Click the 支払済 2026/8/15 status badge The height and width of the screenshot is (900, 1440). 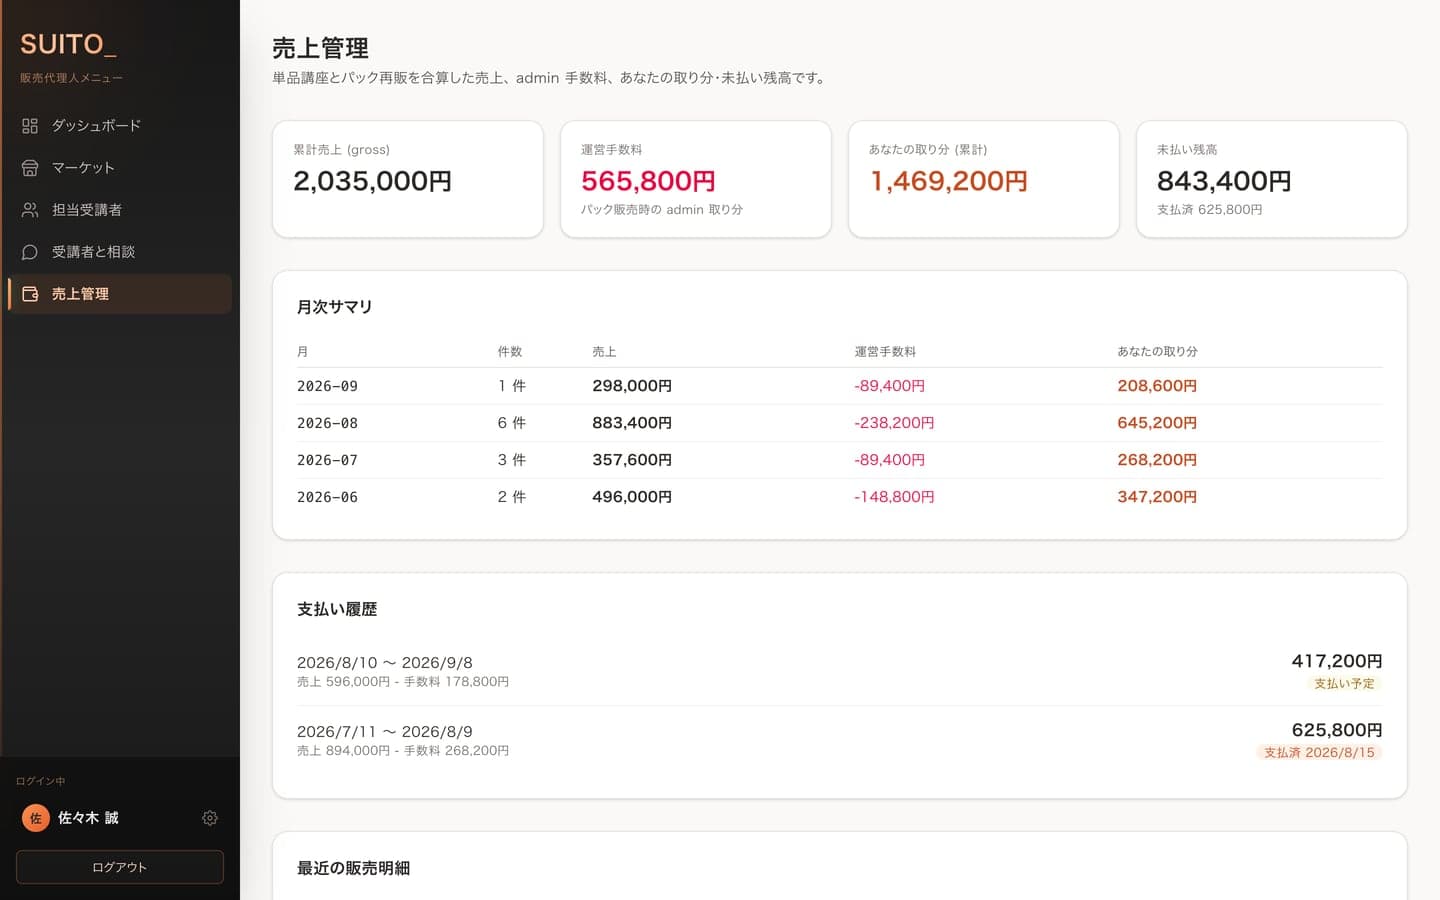[1319, 753]
